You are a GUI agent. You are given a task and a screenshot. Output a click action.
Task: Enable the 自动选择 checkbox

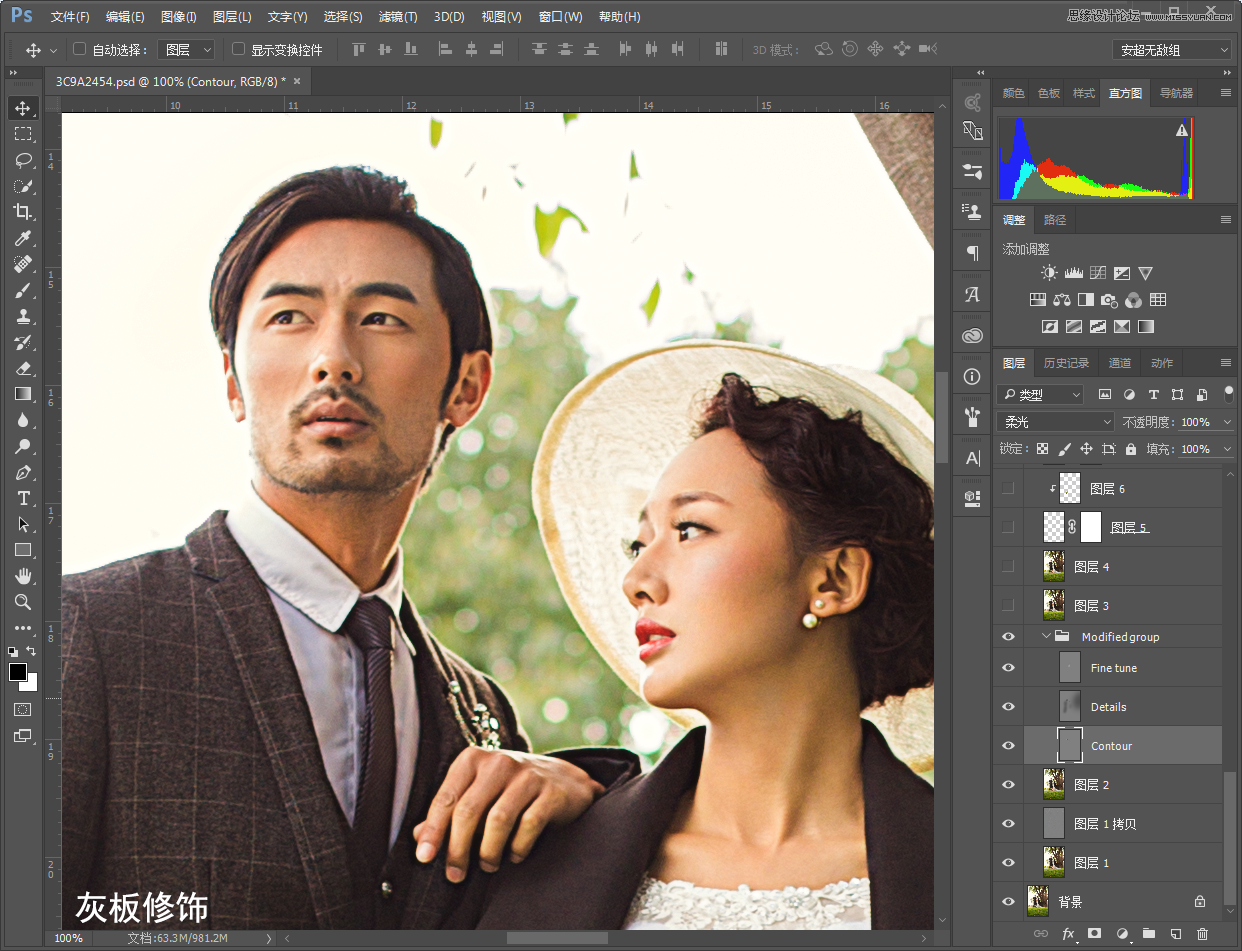(80, 49)
